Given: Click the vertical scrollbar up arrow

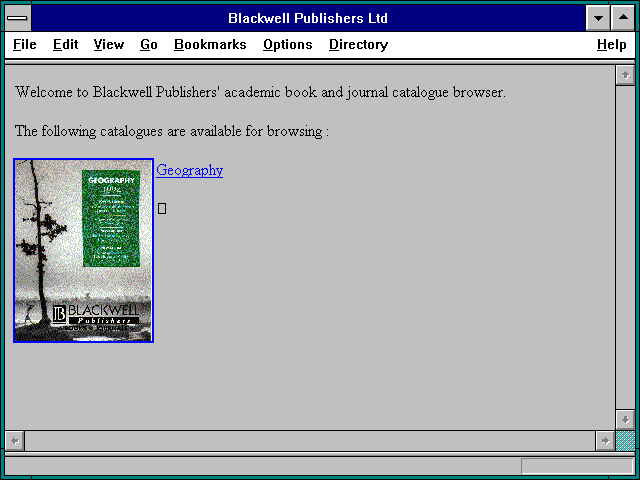Looking at the screenshot, I should coord(625,76).
